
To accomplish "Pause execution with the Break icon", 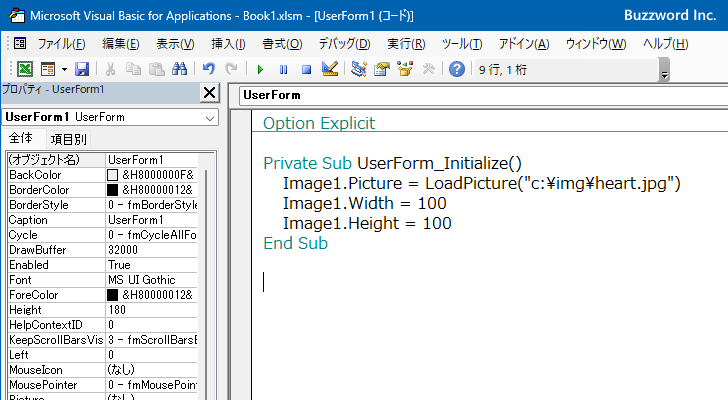I will coord(283,70).
